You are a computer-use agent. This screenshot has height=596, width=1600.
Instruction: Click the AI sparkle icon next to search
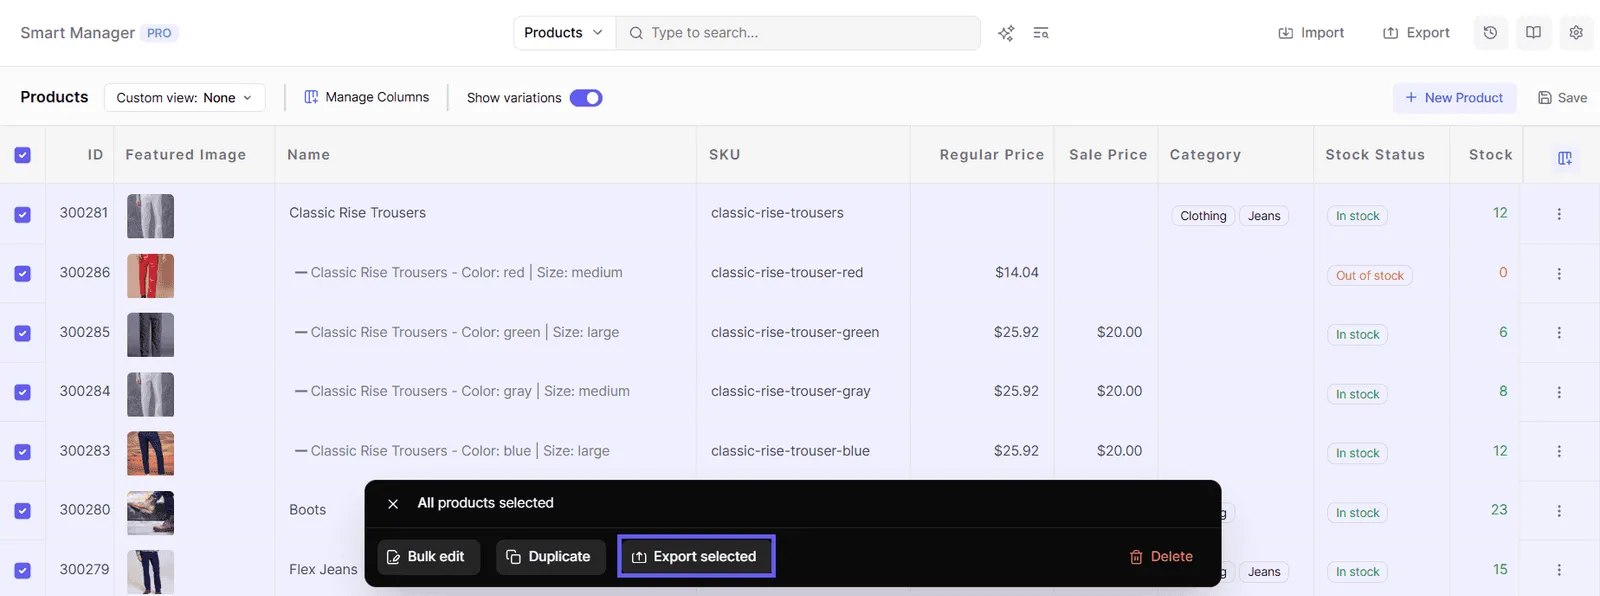(x=1006, y=33)
